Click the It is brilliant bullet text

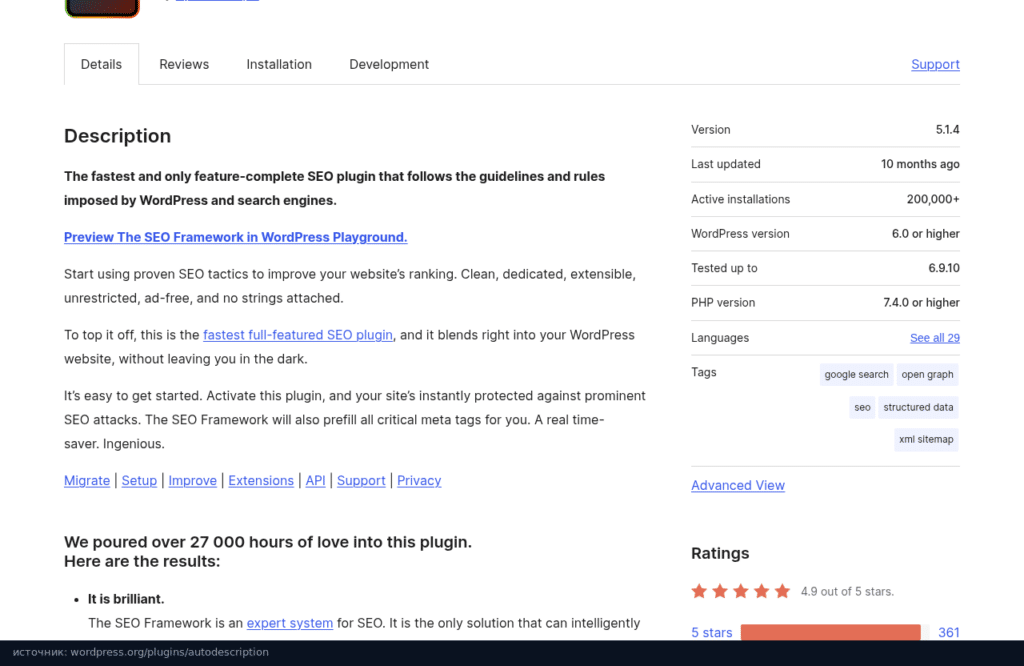[x=126, y=599]
